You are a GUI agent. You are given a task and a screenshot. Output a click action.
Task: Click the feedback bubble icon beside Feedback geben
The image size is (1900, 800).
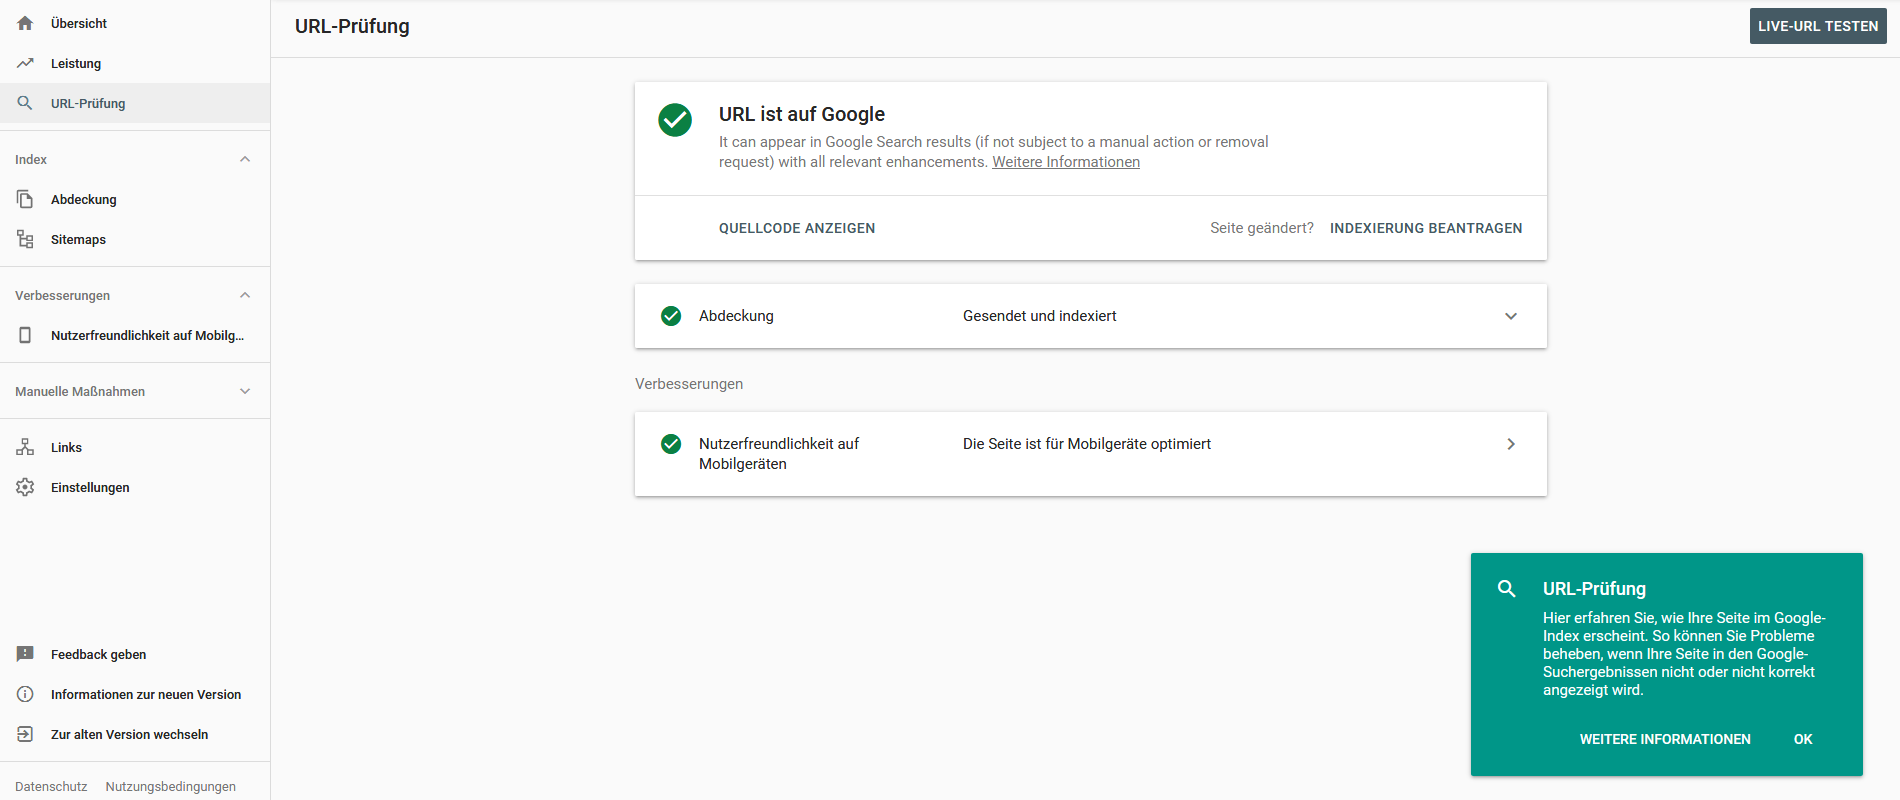click(x=25, y=654)
